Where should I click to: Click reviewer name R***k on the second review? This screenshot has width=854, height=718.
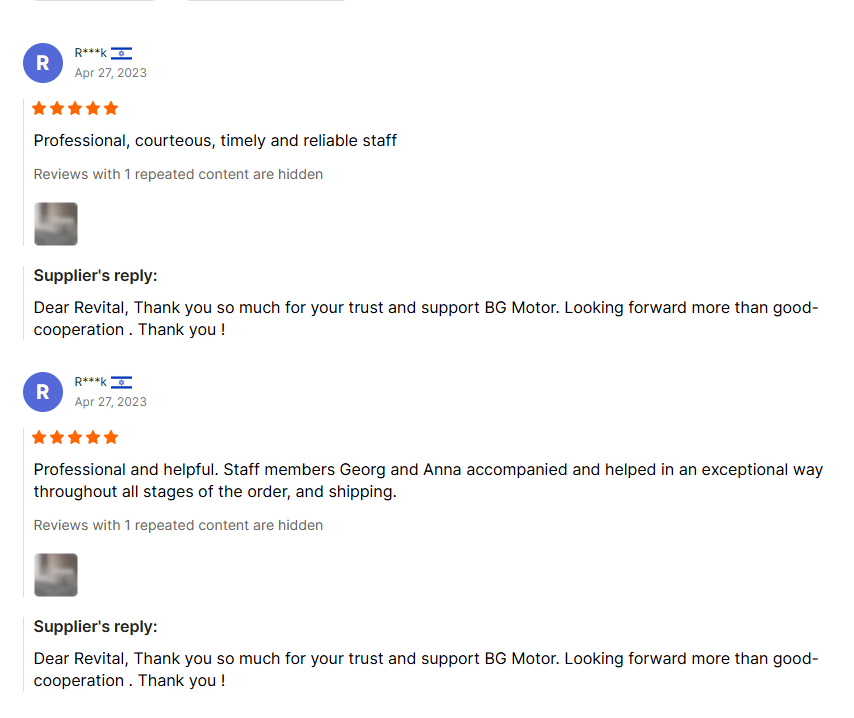click(x=90, y=382)
